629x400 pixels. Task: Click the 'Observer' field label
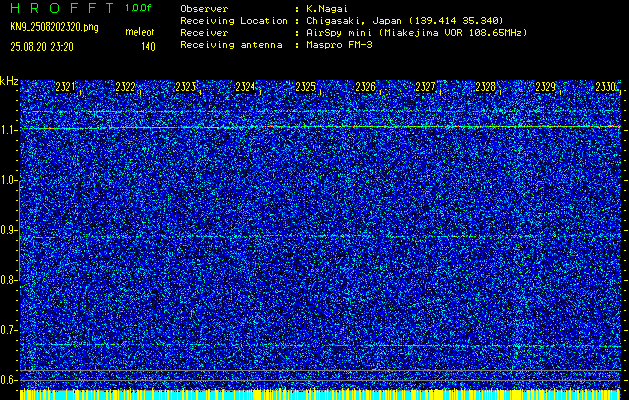point(204,9)
